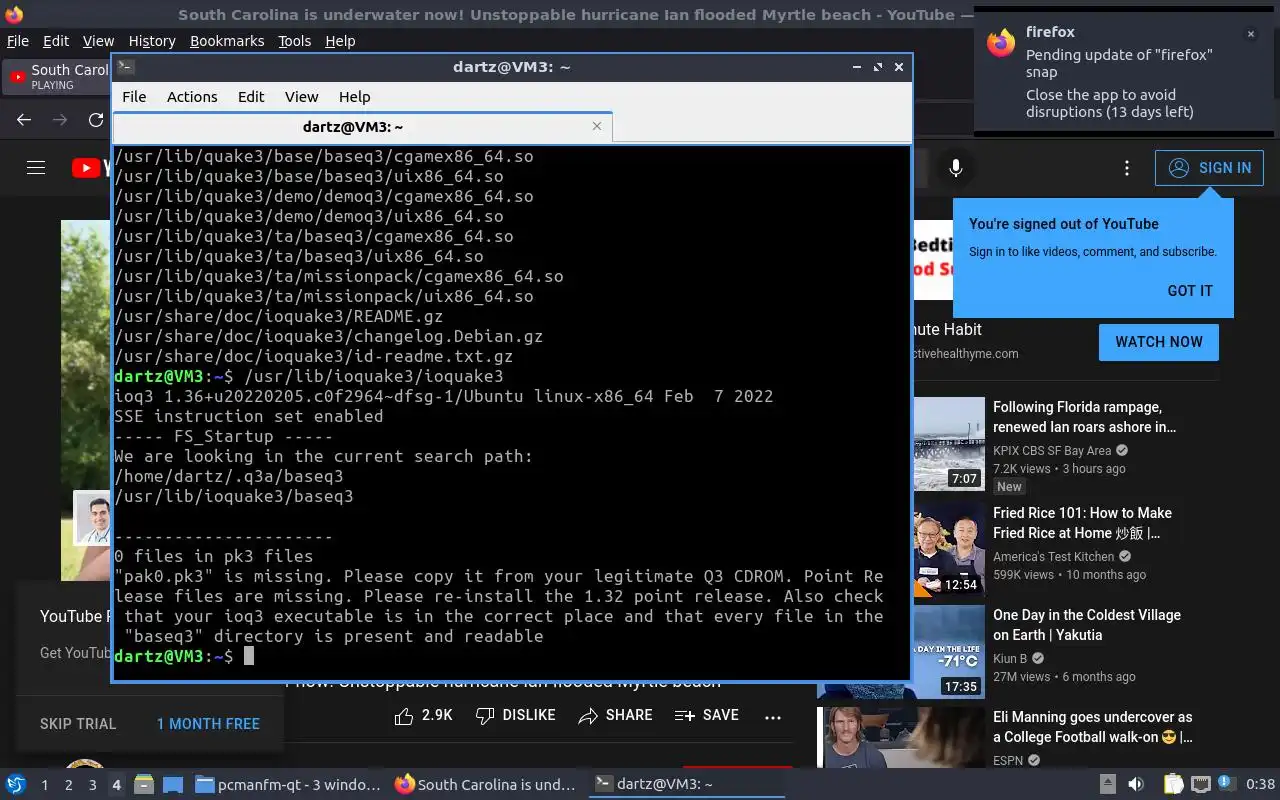1280x800 pixels.
Task: Open more actions ellipsis below video
Action: pyautogui.click(x=773, y=716)
